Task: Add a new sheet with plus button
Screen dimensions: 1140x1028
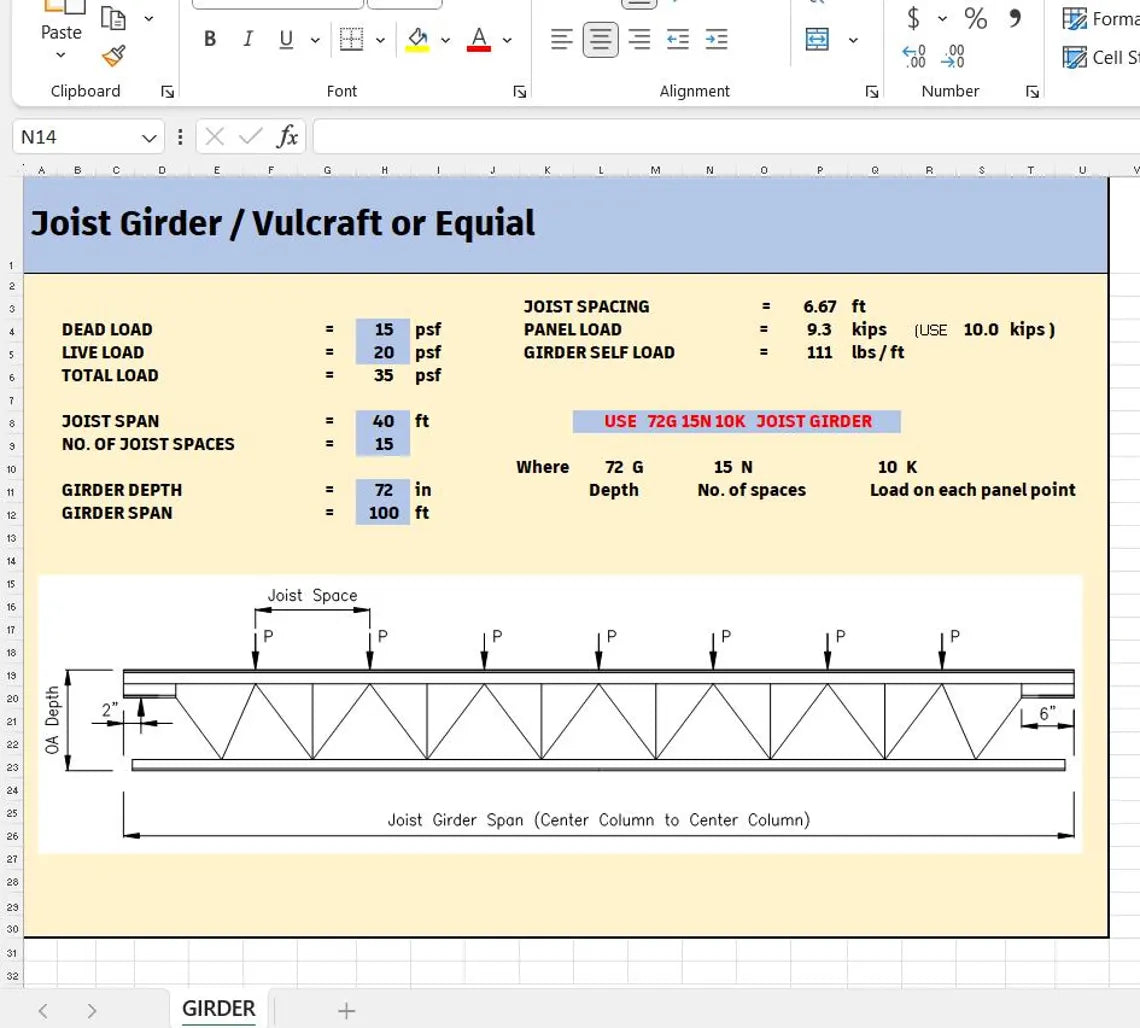Action: pyautogui.click(x=347, y=1011)
